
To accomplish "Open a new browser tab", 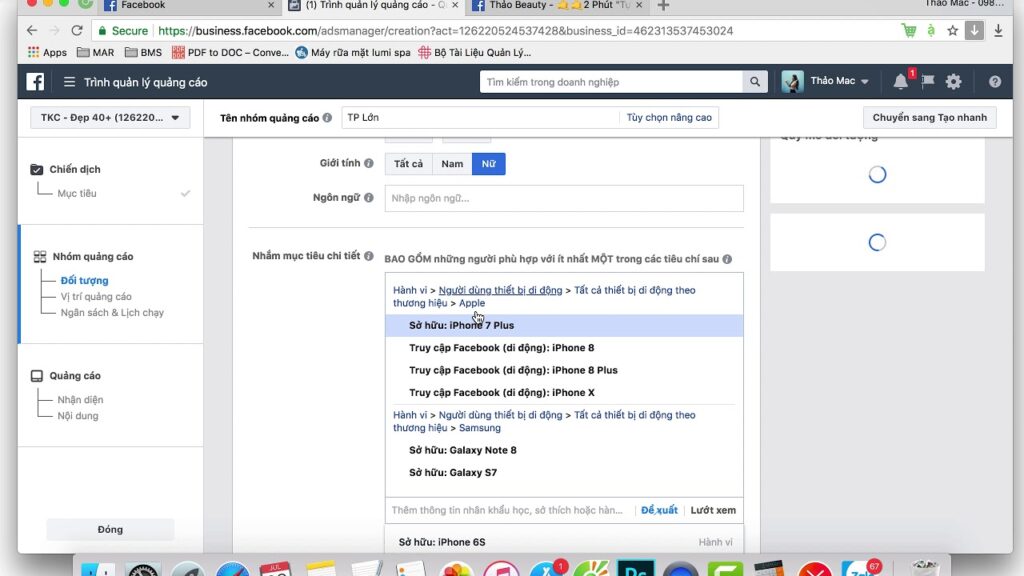I will pos(663,6).
